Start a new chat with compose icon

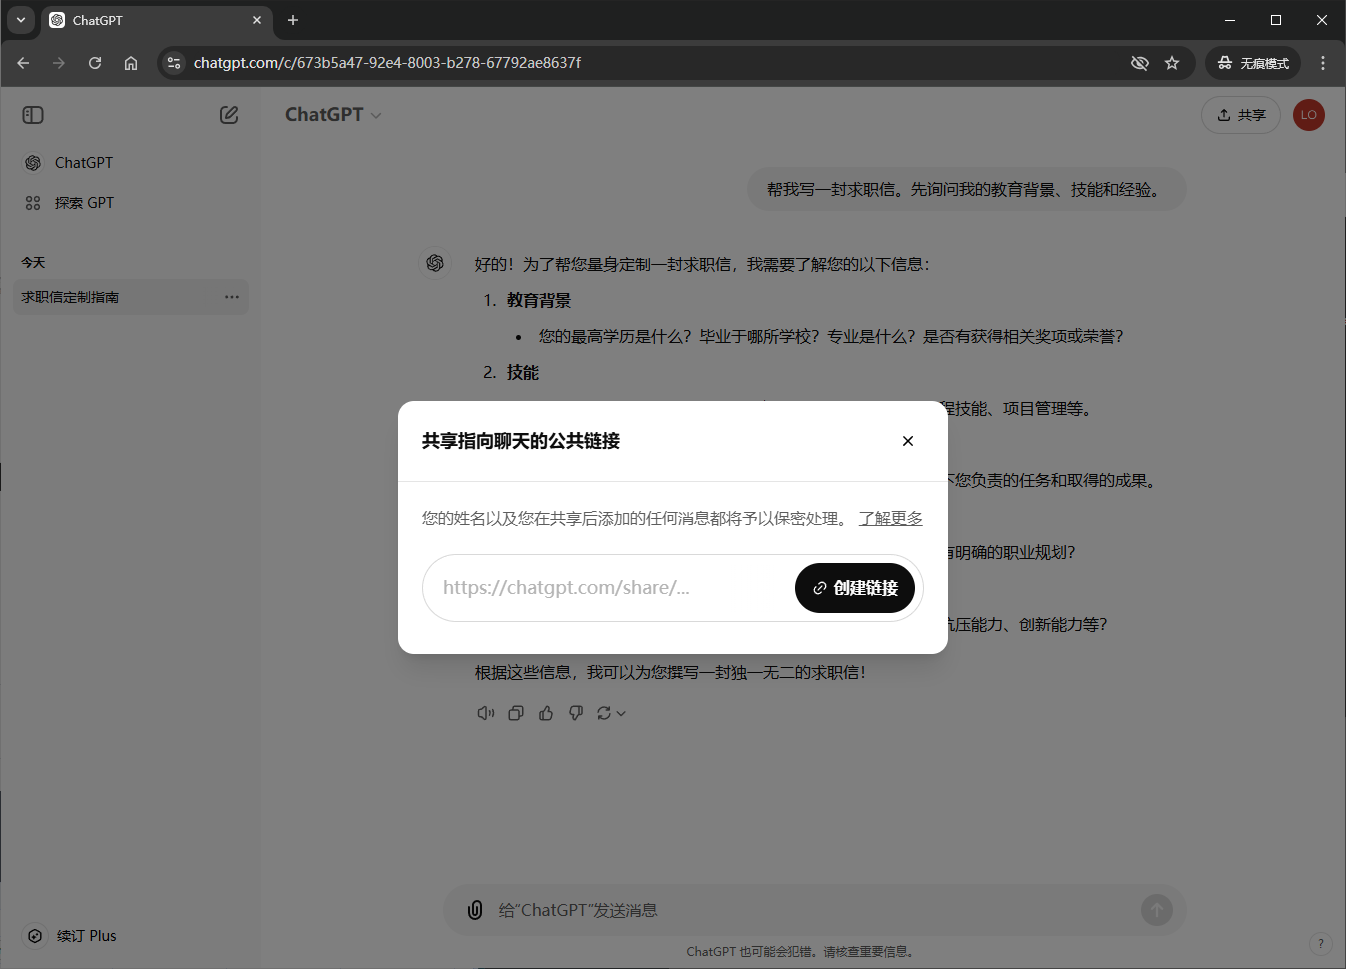[x=229, y=115]
